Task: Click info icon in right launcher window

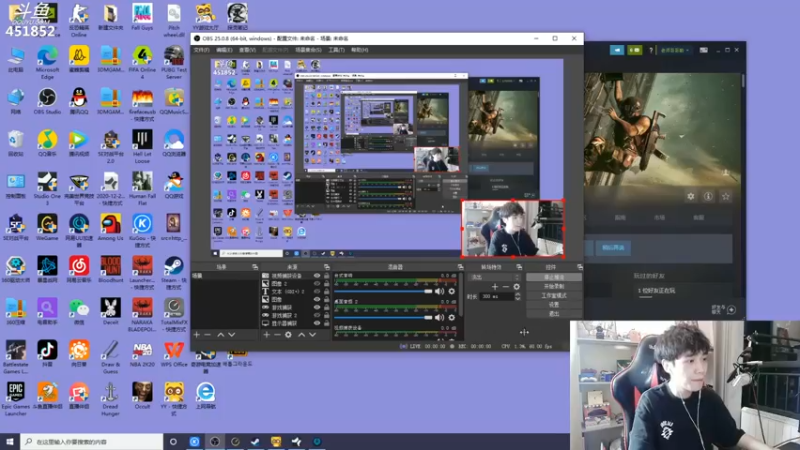Action: tap(708, 196)
